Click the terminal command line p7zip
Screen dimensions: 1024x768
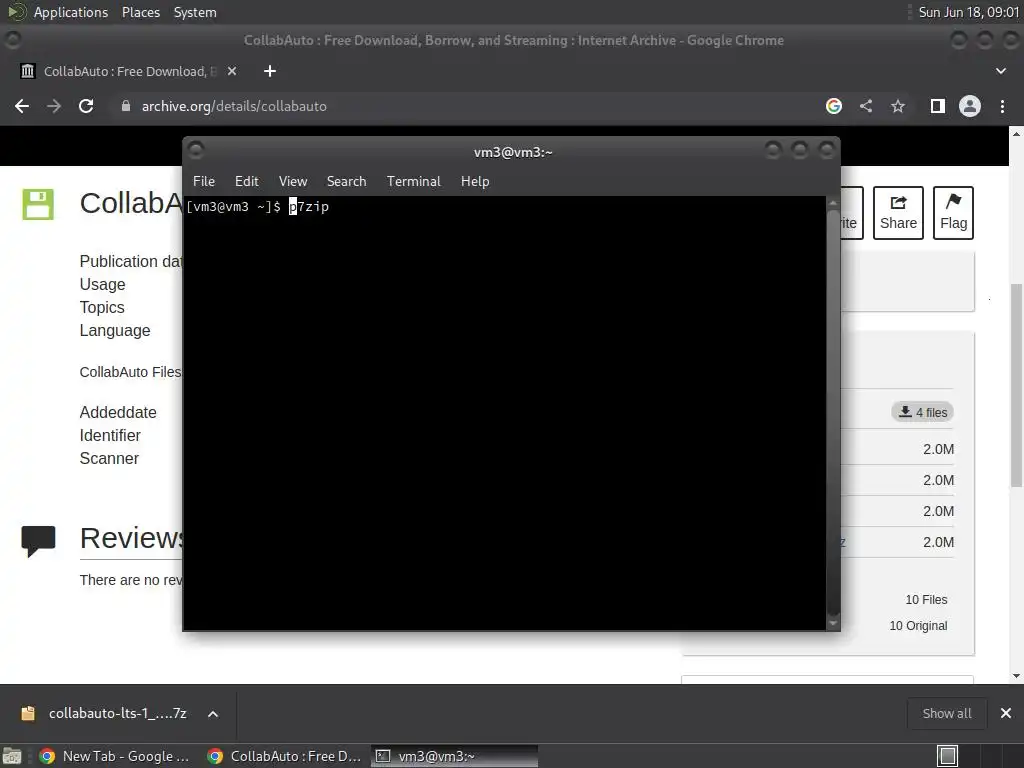(309, 207)
